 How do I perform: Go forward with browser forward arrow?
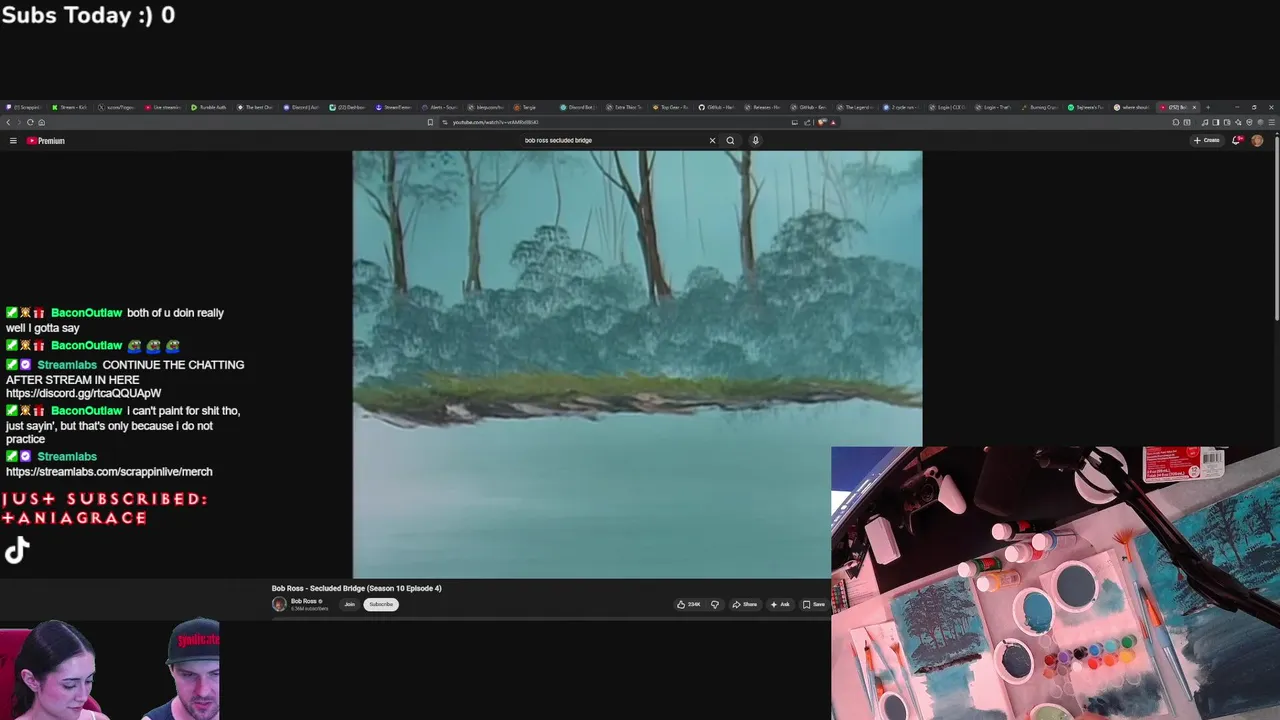[19, 122]
